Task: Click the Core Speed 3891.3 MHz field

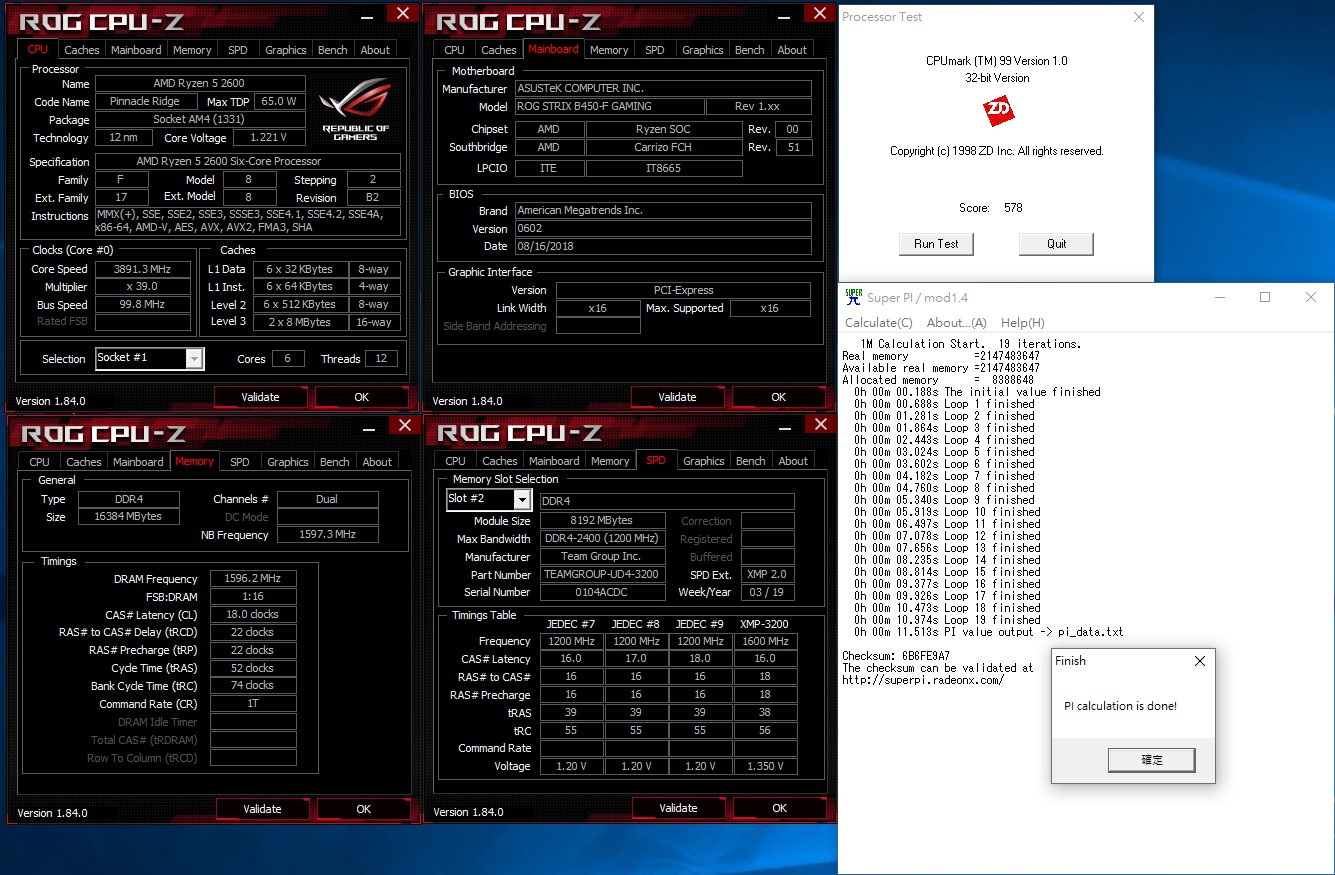Action: [143, 269]
